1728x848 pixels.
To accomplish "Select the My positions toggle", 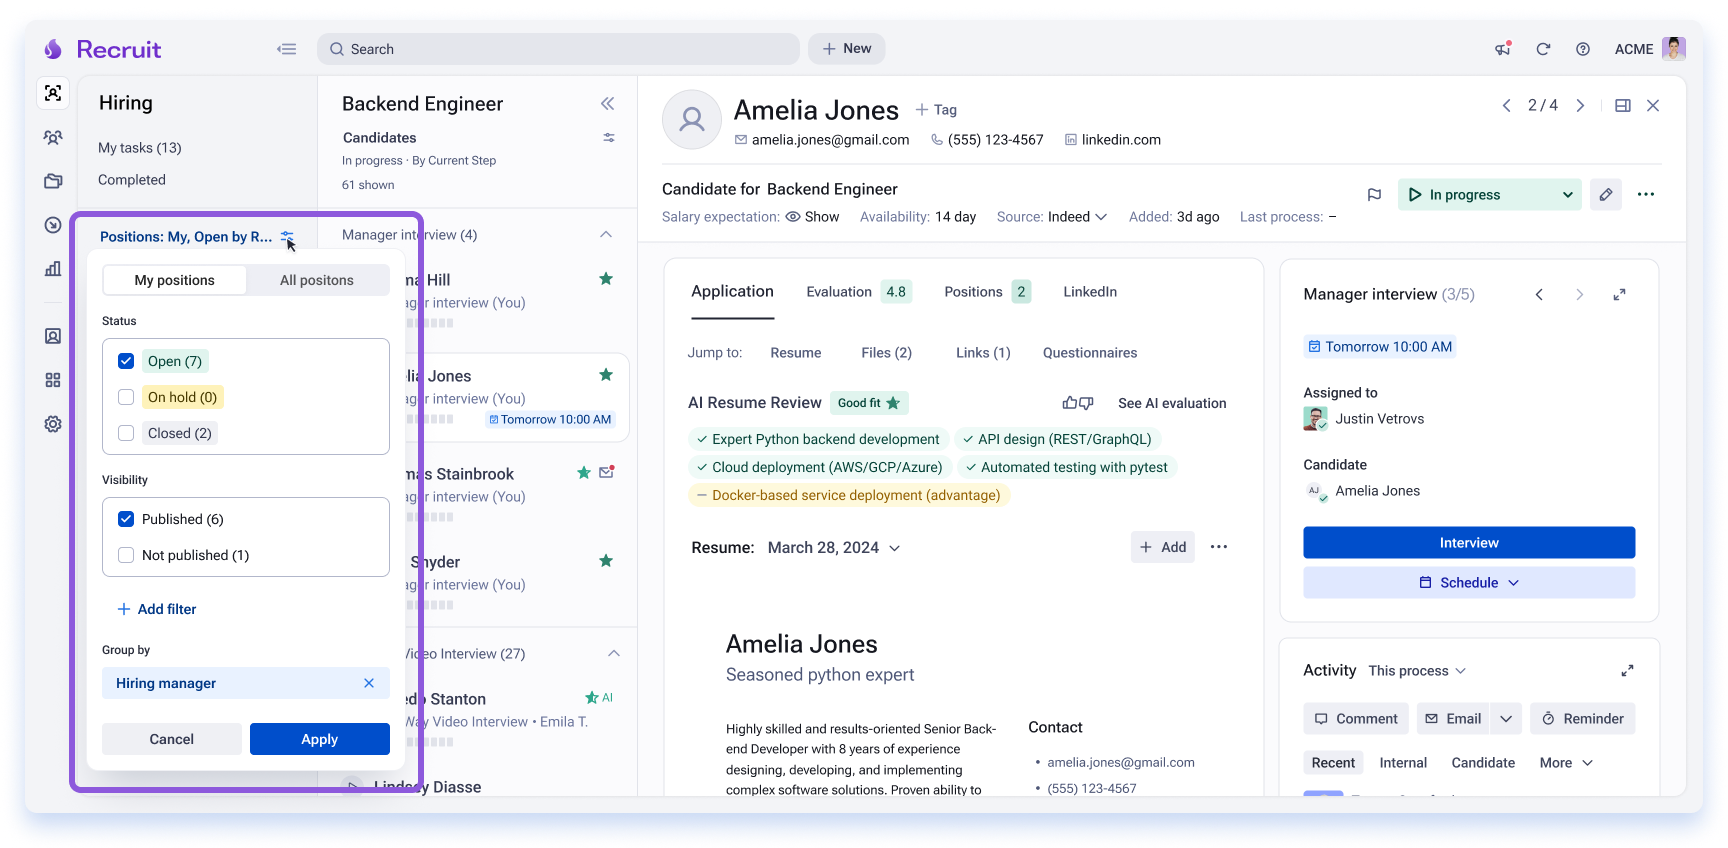I will coord(175,280).
